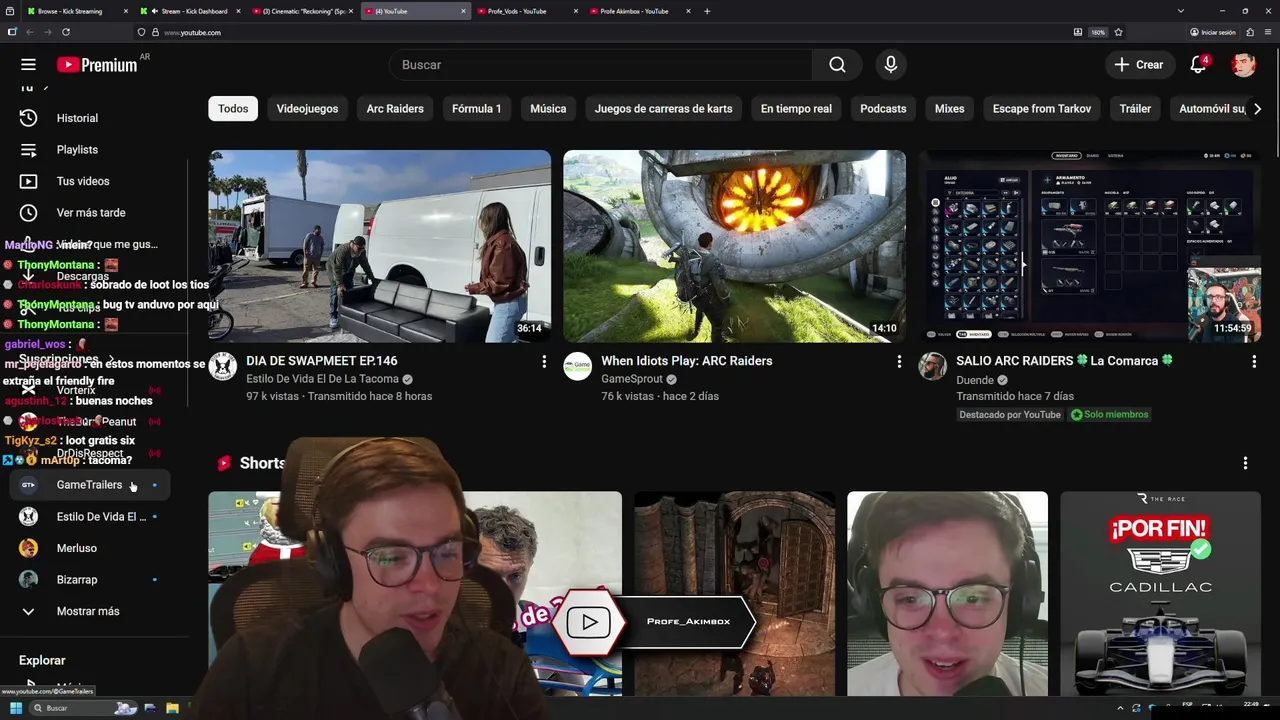Viewport: 1280px width, 720px height.
Task: Switch to Stream - Kick Dashboard tab
Action: tap(190, 11)
